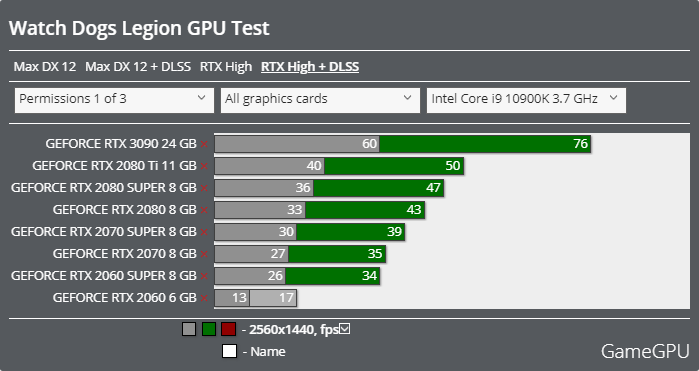Switch to Max DX 12 tab
The width and height of the screenshot is (699, 371).
[x=45, y=66]
